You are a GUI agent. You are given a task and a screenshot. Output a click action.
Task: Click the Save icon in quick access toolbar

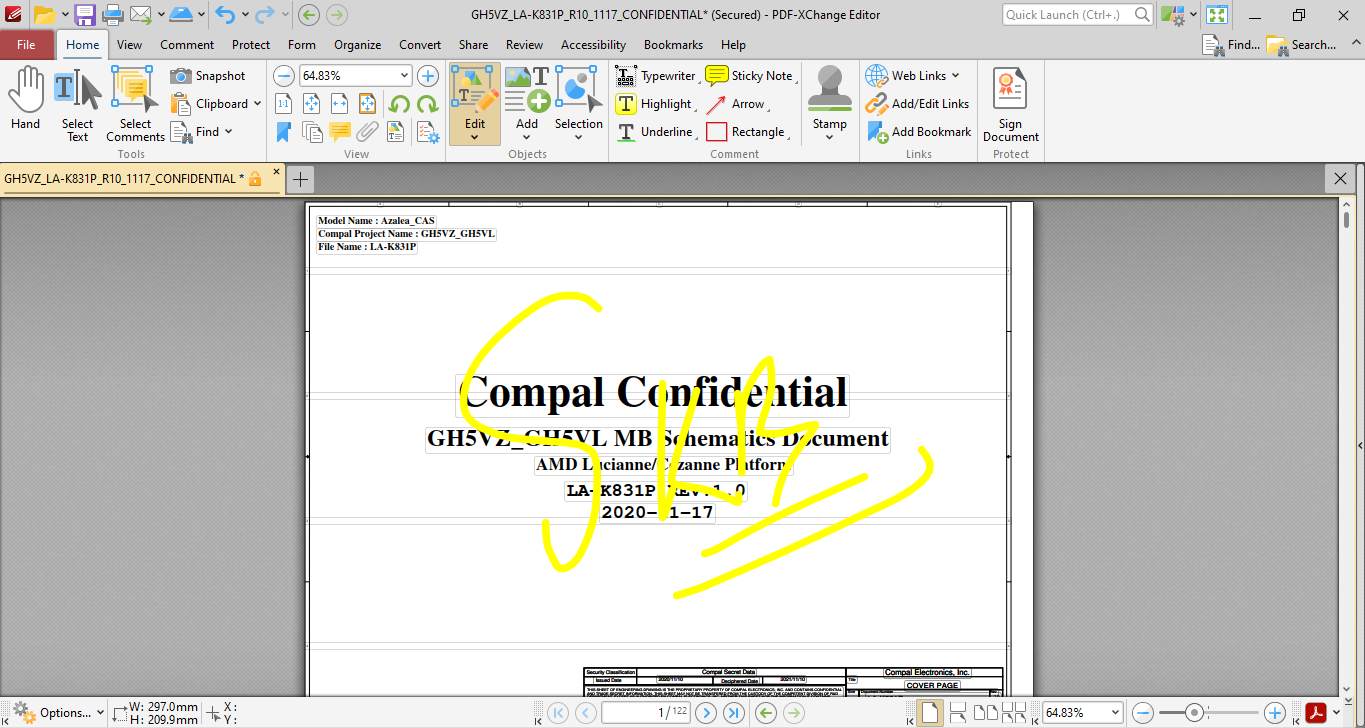coord(85,15)
